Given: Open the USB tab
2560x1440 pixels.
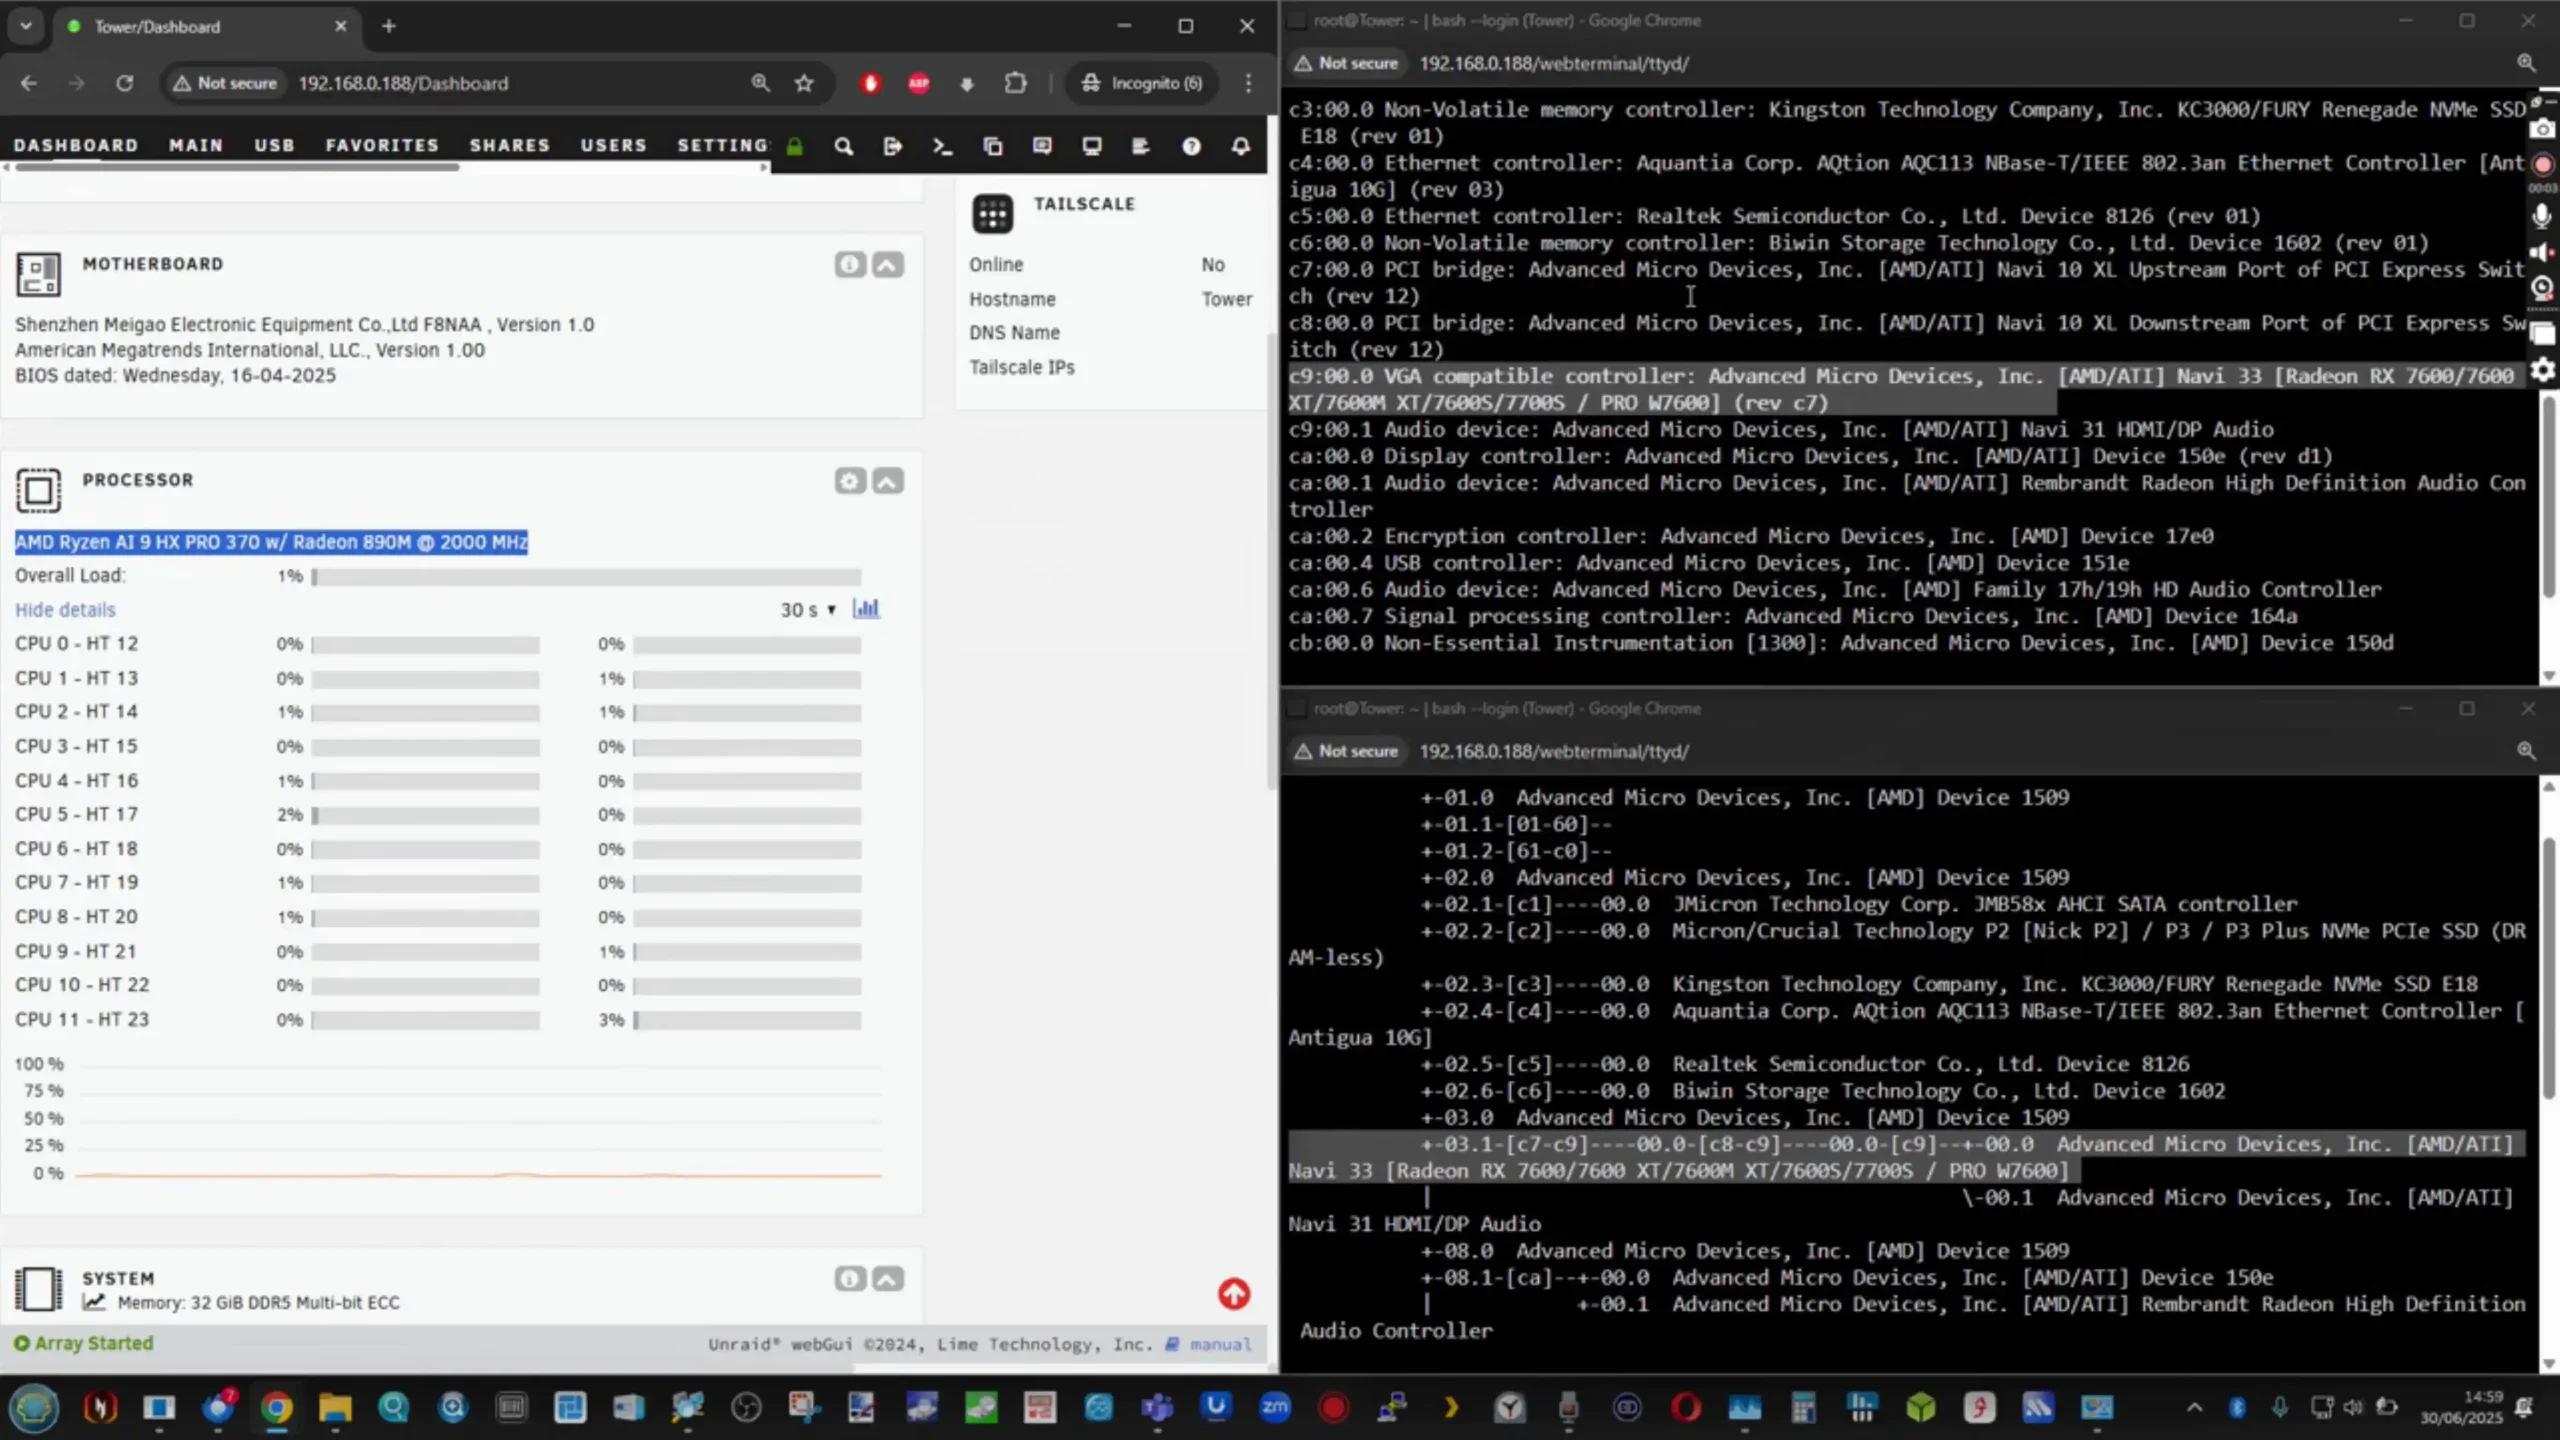Looking at the screenshot, I should (x=274, y=145).
